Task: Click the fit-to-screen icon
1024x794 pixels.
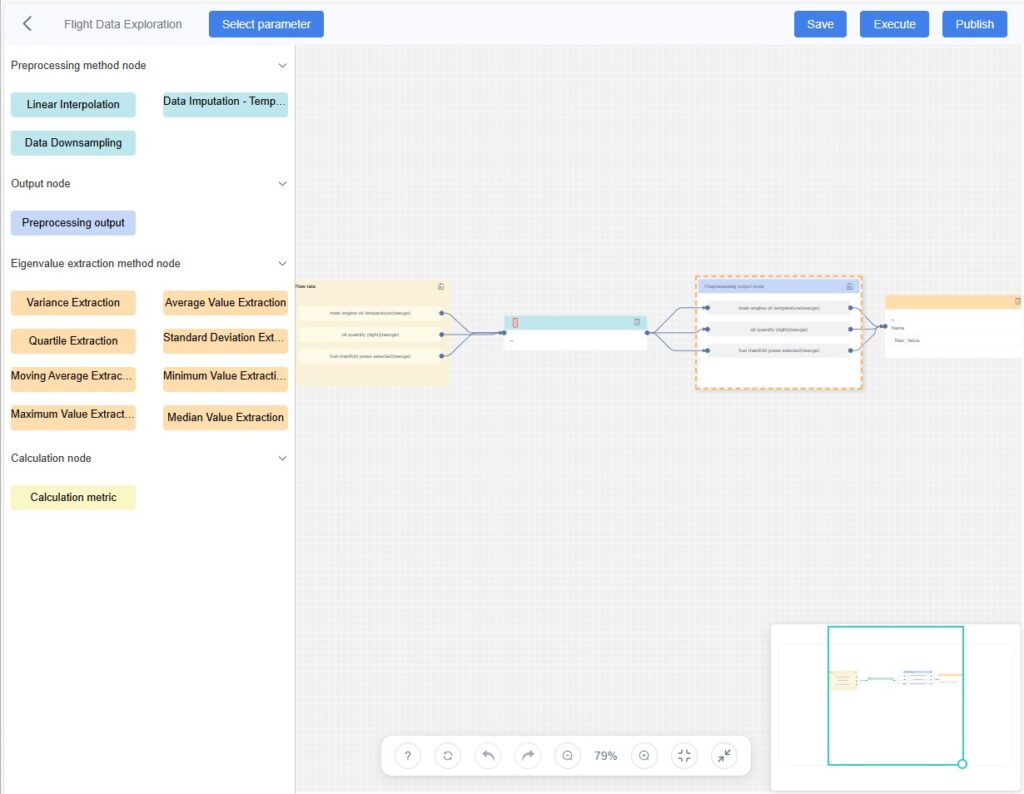Action: click(x=684, y=756)
